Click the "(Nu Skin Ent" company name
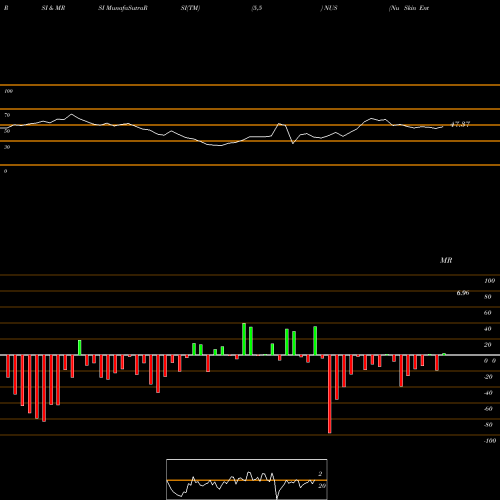The height and width of the screenshot is (500, 500). click(409, 8)
